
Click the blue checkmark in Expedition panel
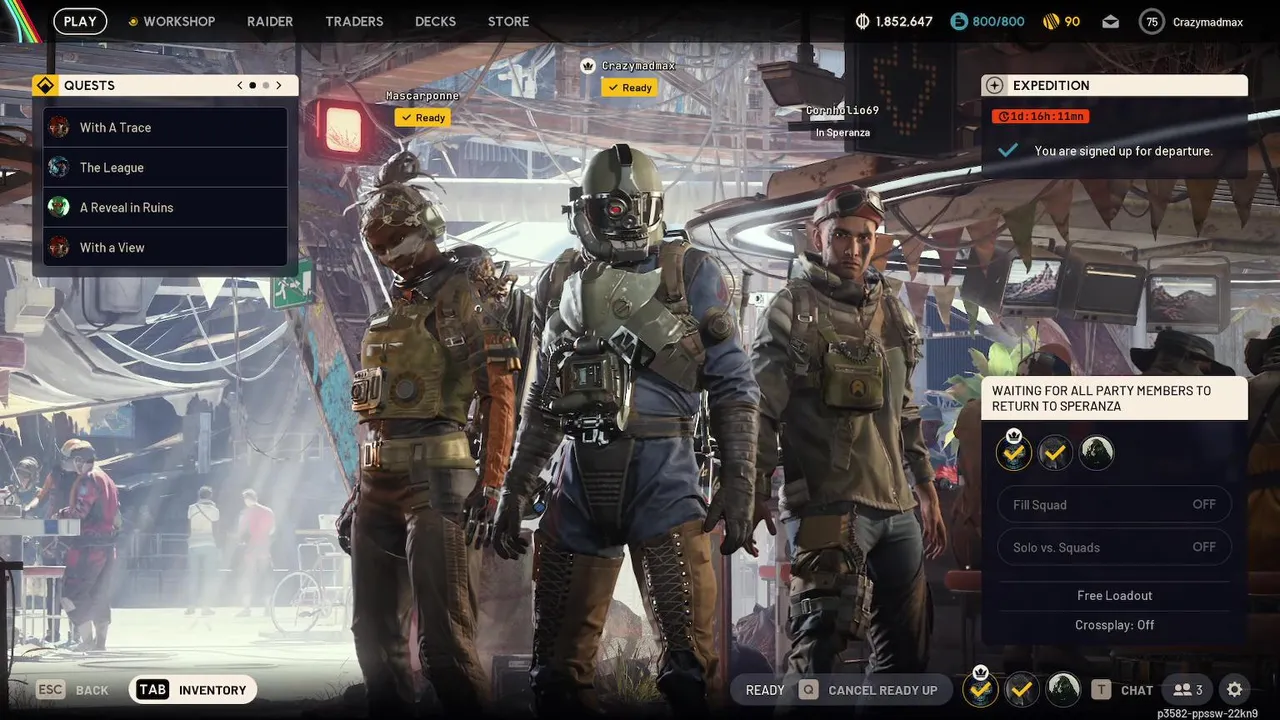point(1008,151)
